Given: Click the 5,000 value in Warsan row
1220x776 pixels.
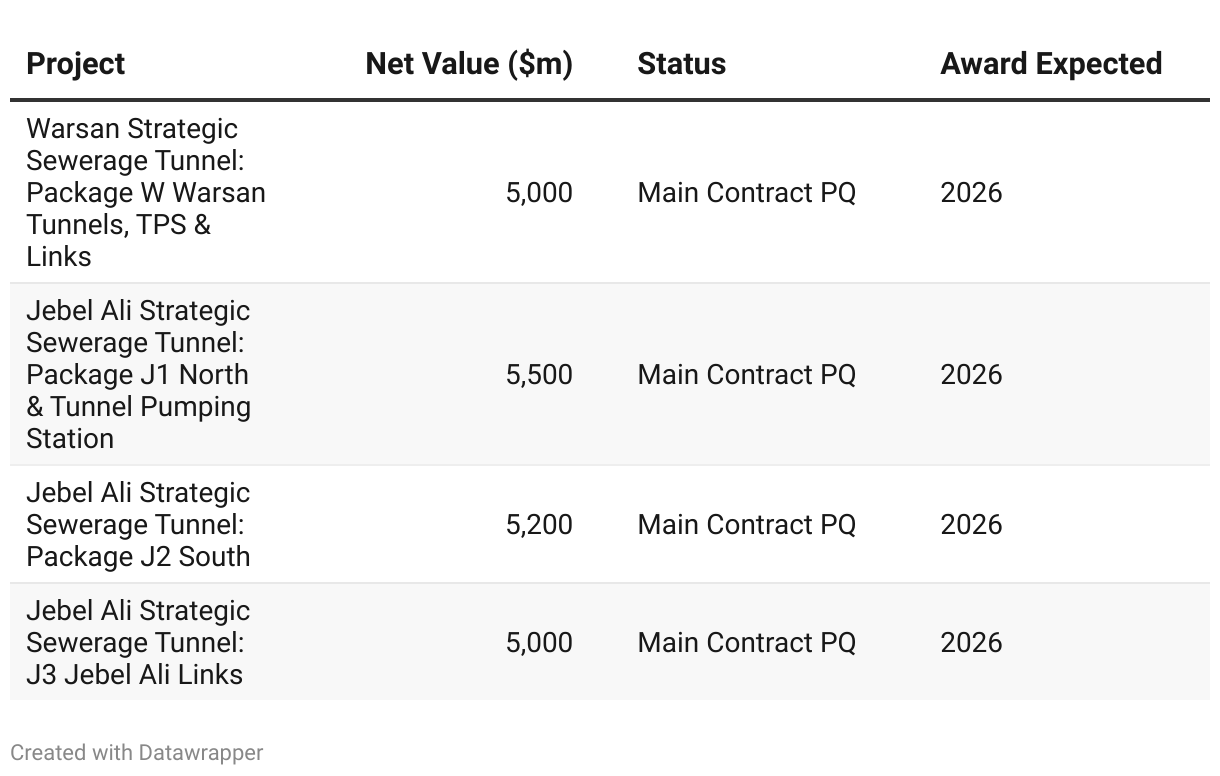Looking at the screenshot, I should pos(539,192).
